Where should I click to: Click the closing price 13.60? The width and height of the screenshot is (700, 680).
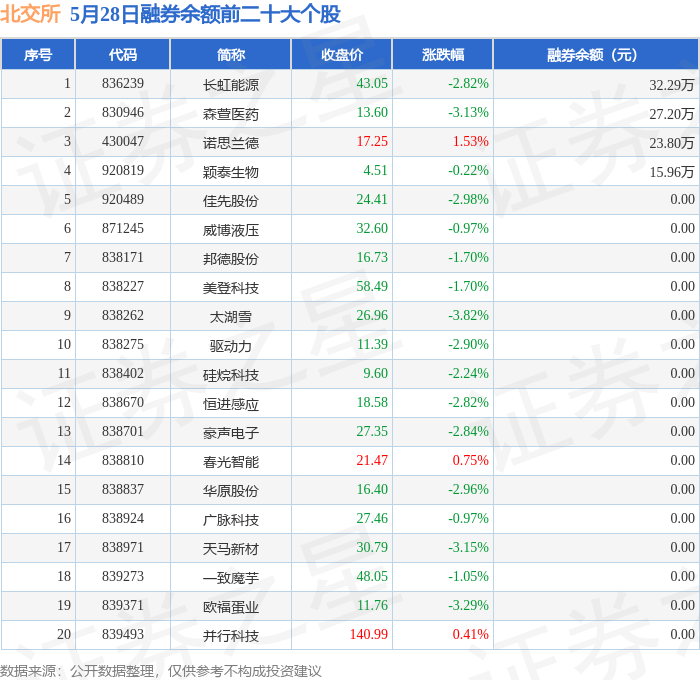pos(372,112)
